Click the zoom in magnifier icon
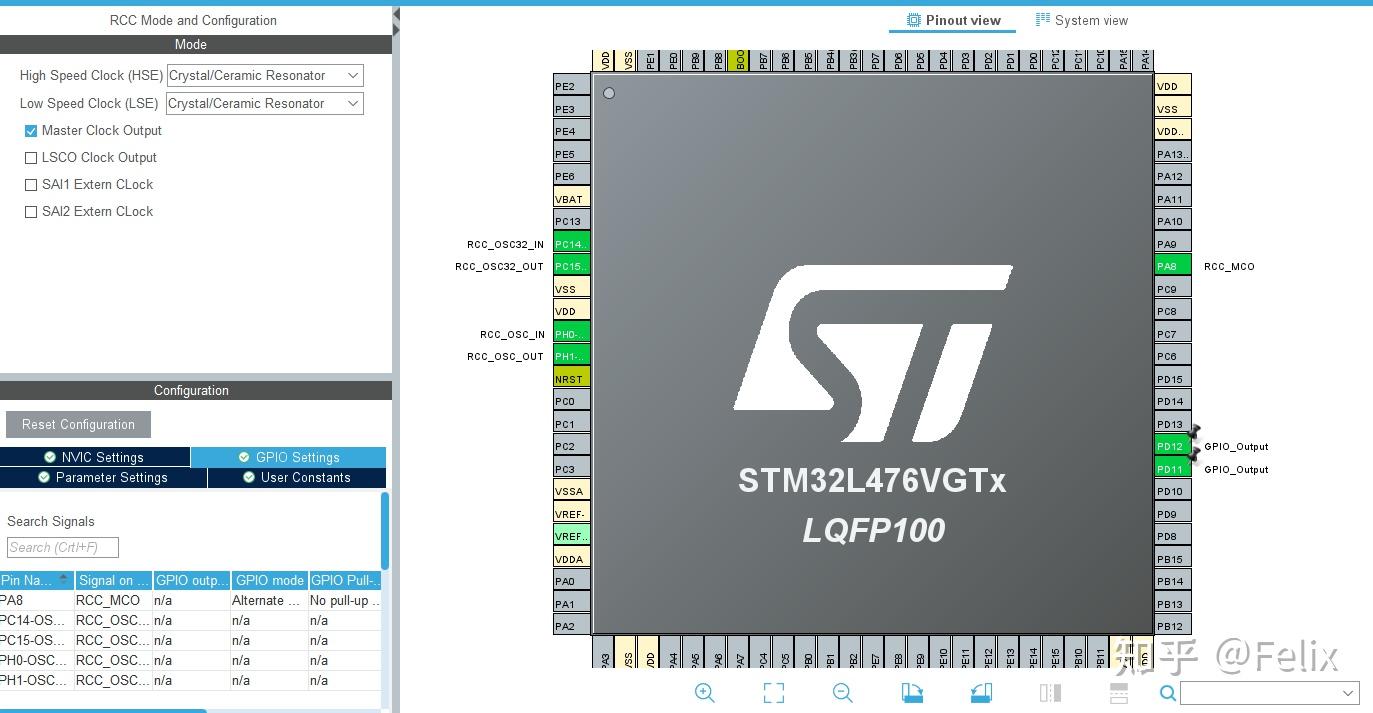 [x=705, y=692]
